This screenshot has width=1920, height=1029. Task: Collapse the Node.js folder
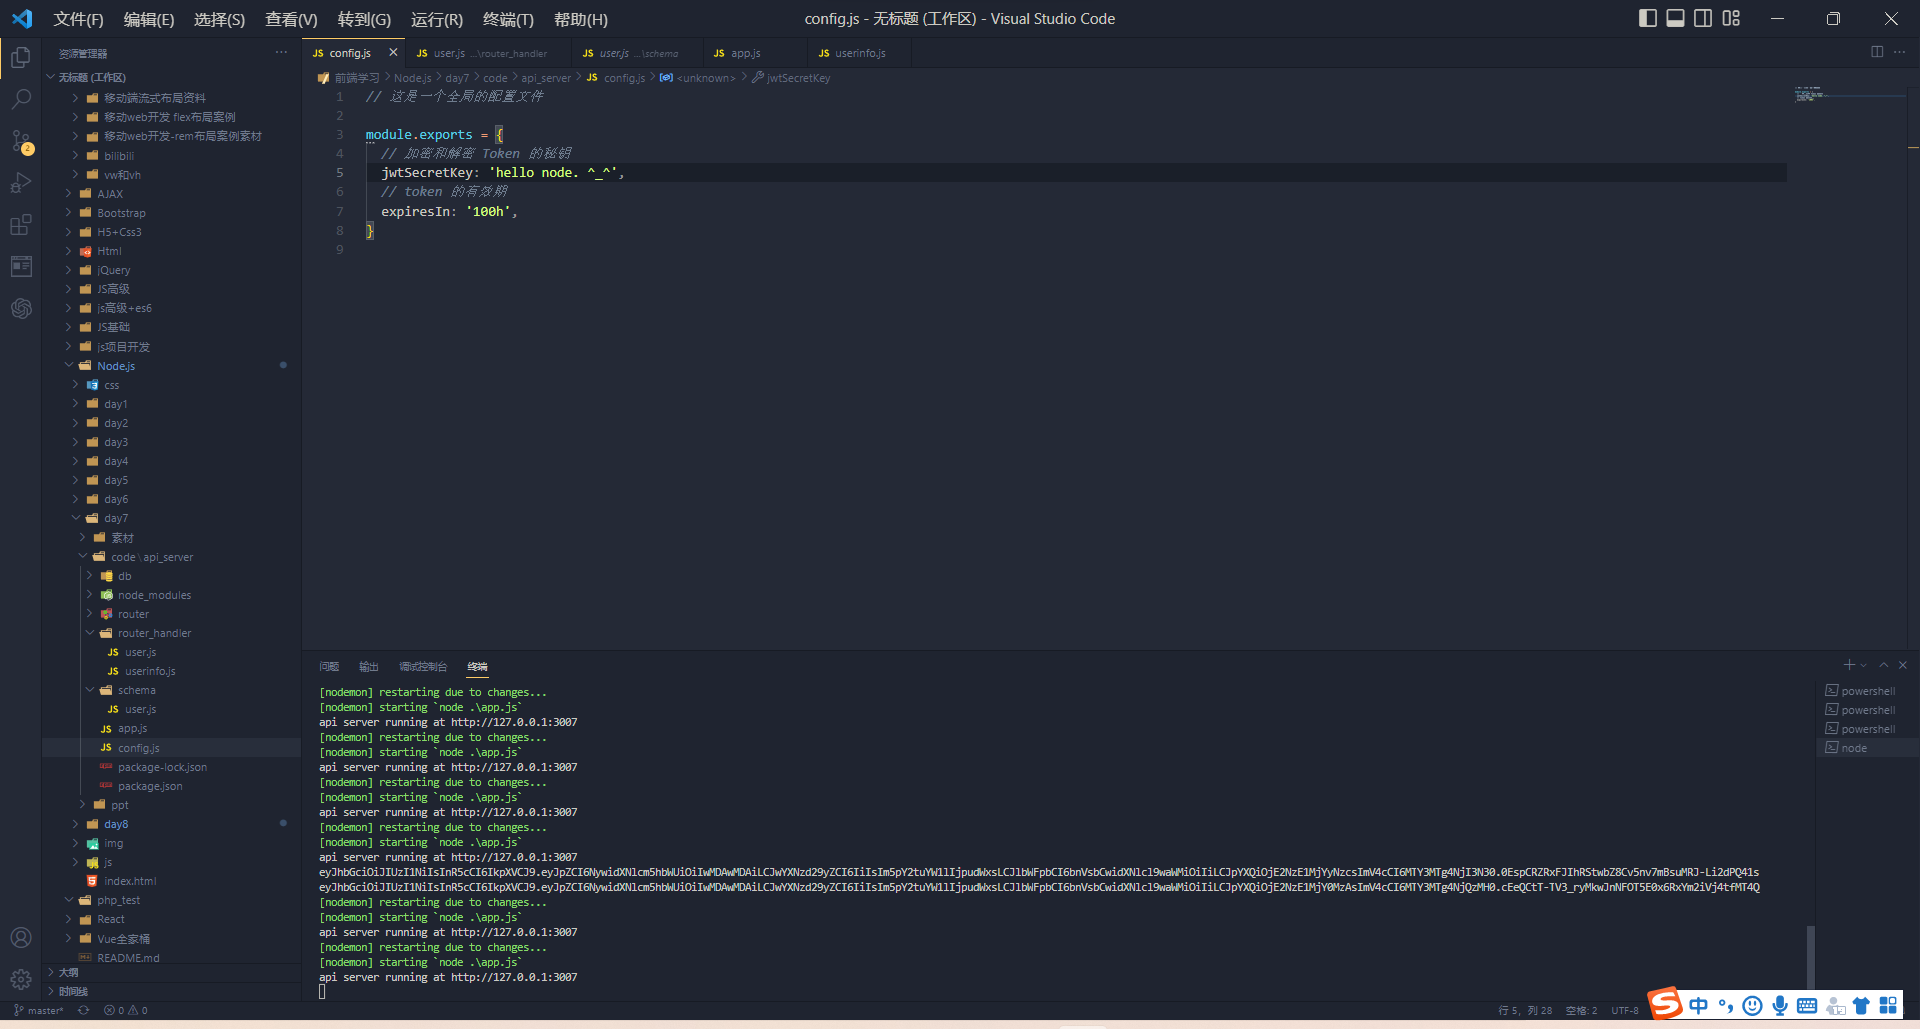116,366
